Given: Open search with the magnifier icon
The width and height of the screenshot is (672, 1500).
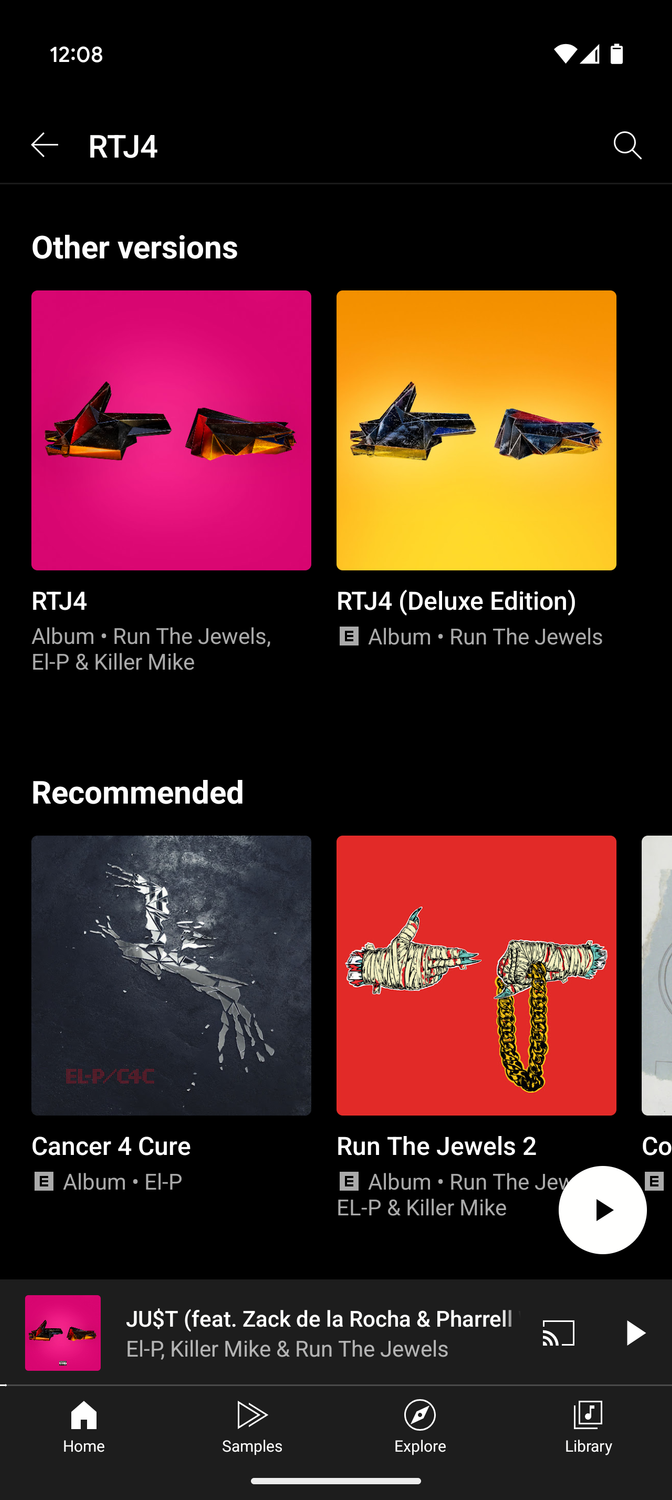Looking at the screenshot, I should [627, 146].
